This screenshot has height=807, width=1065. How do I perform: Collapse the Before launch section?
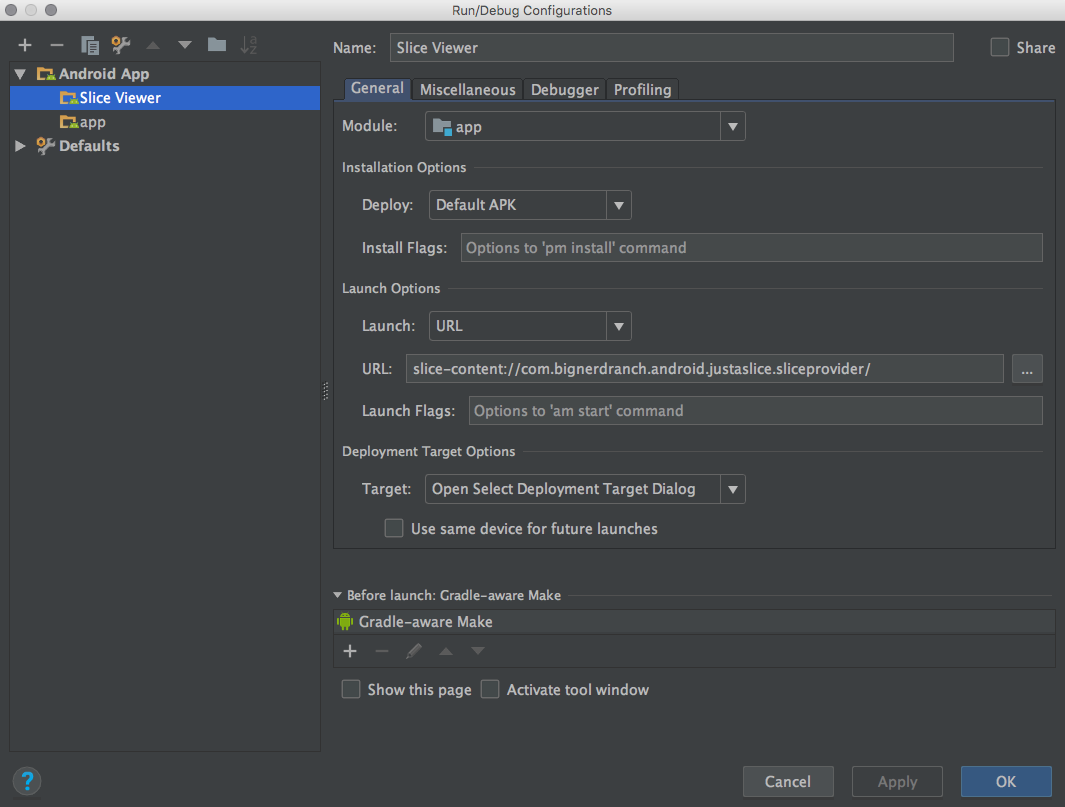tap(338, 595)
